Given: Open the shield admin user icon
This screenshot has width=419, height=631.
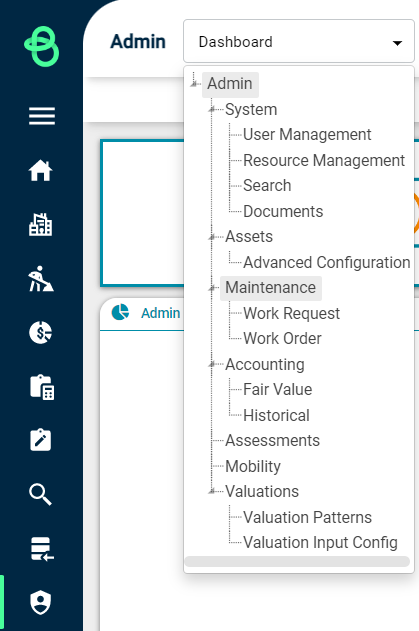Looking at the screenshot, I should (x=41, y=602).
